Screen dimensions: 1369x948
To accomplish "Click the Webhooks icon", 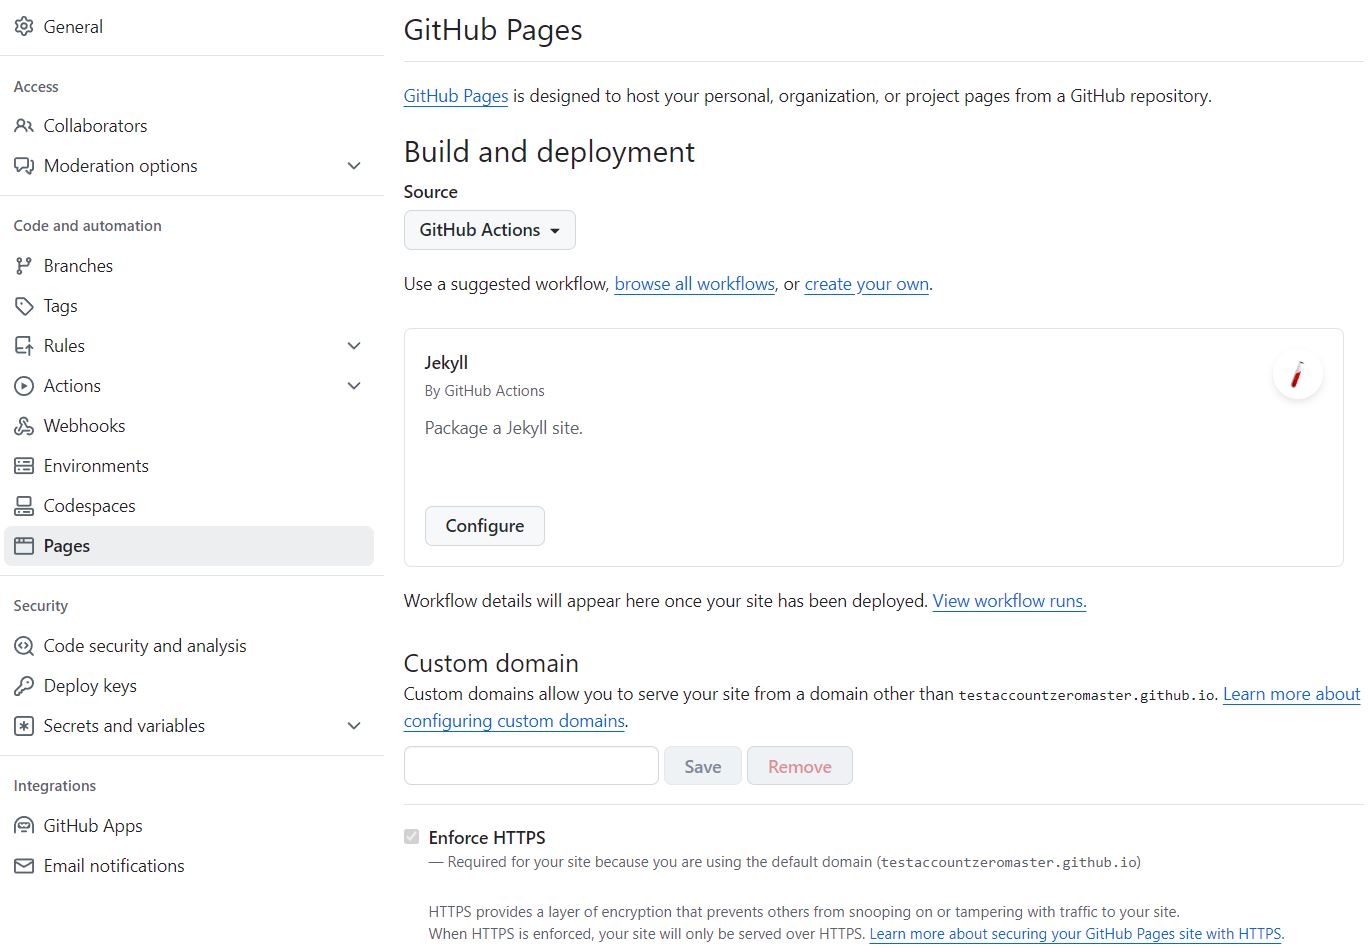I will 24,426.
